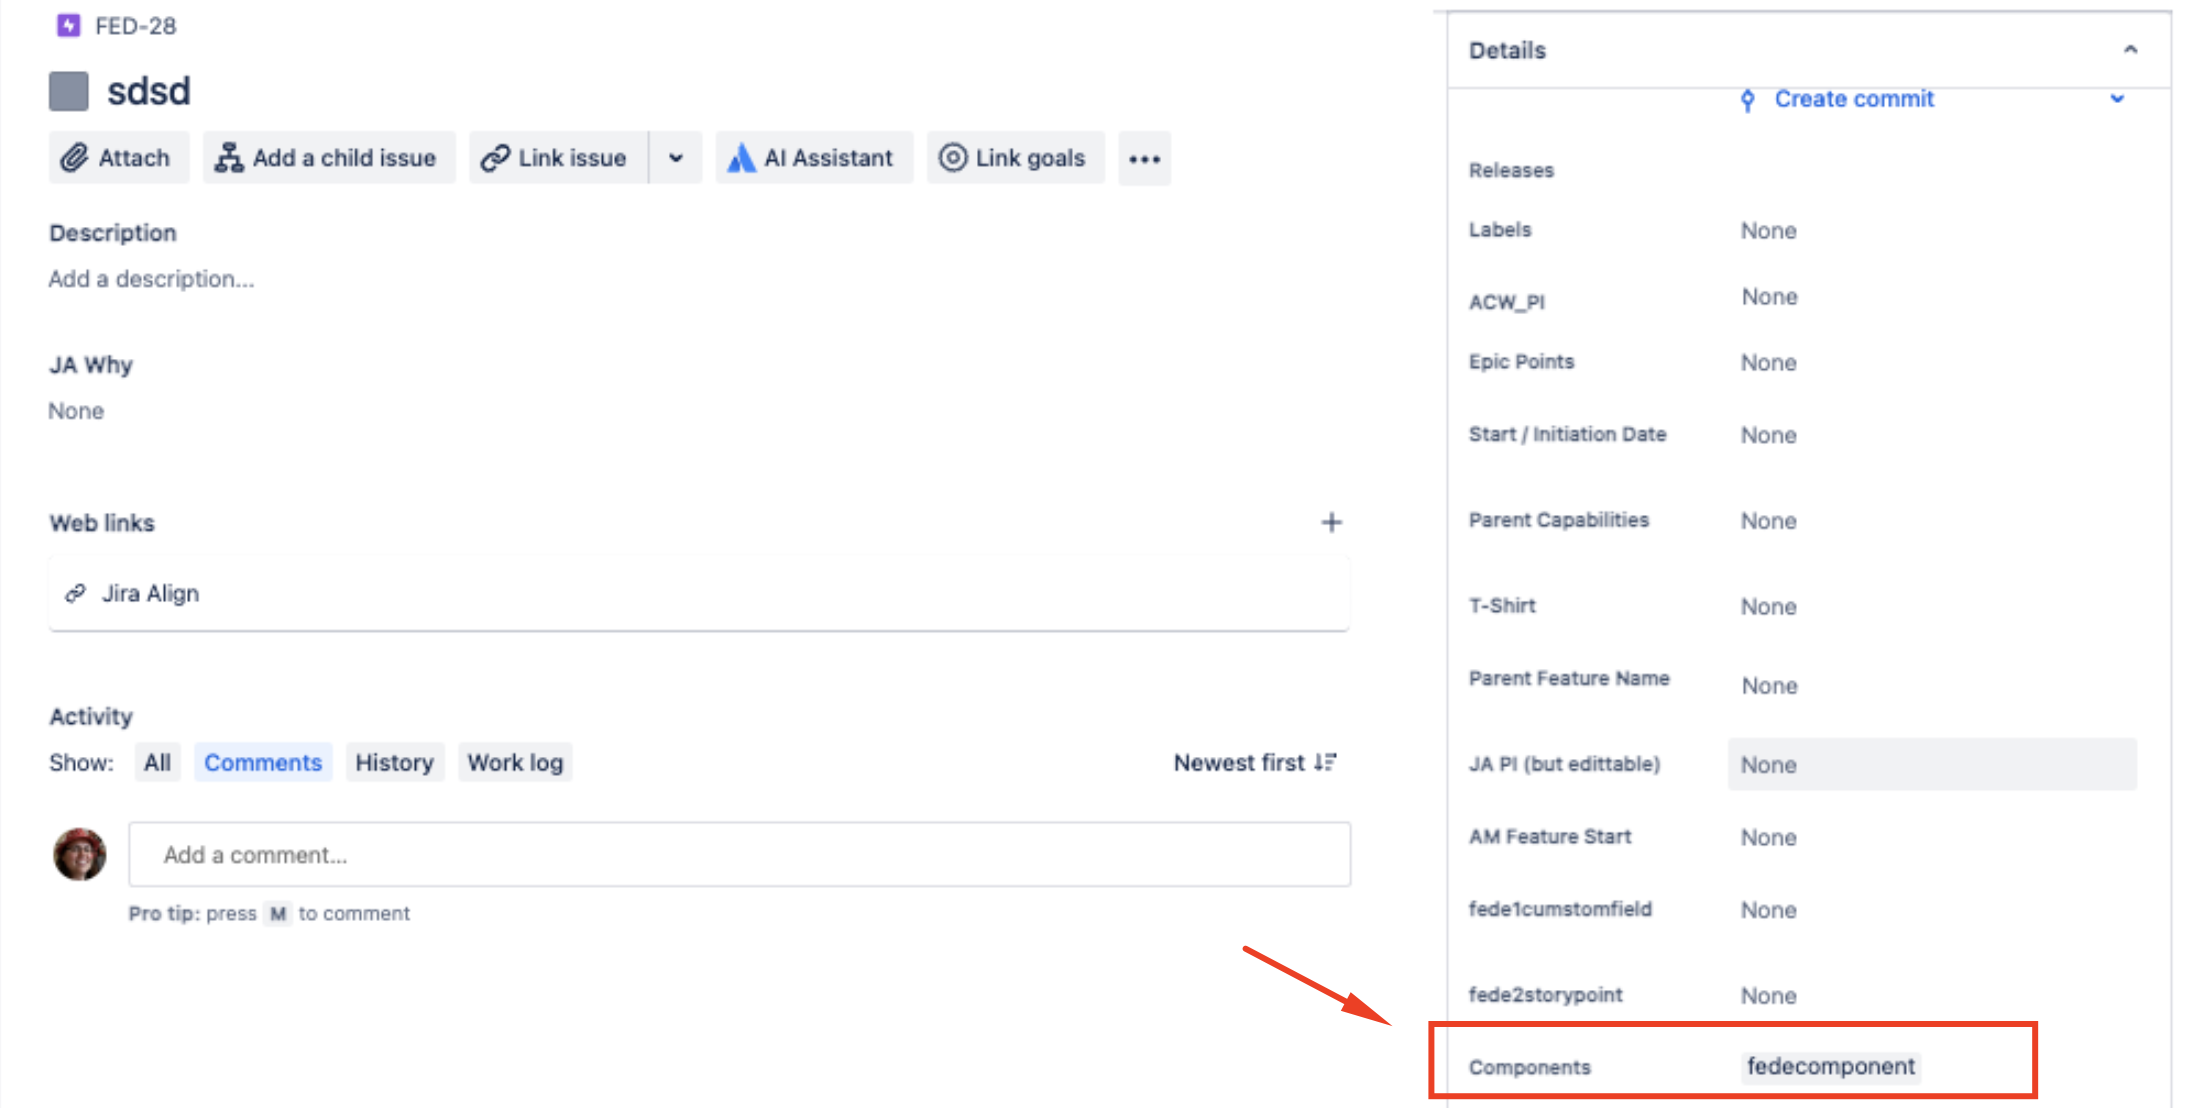The height and width of the screenshot is (1108, 2188).
Task: Click the fedecomponent component tag
Action: 1830,1066
